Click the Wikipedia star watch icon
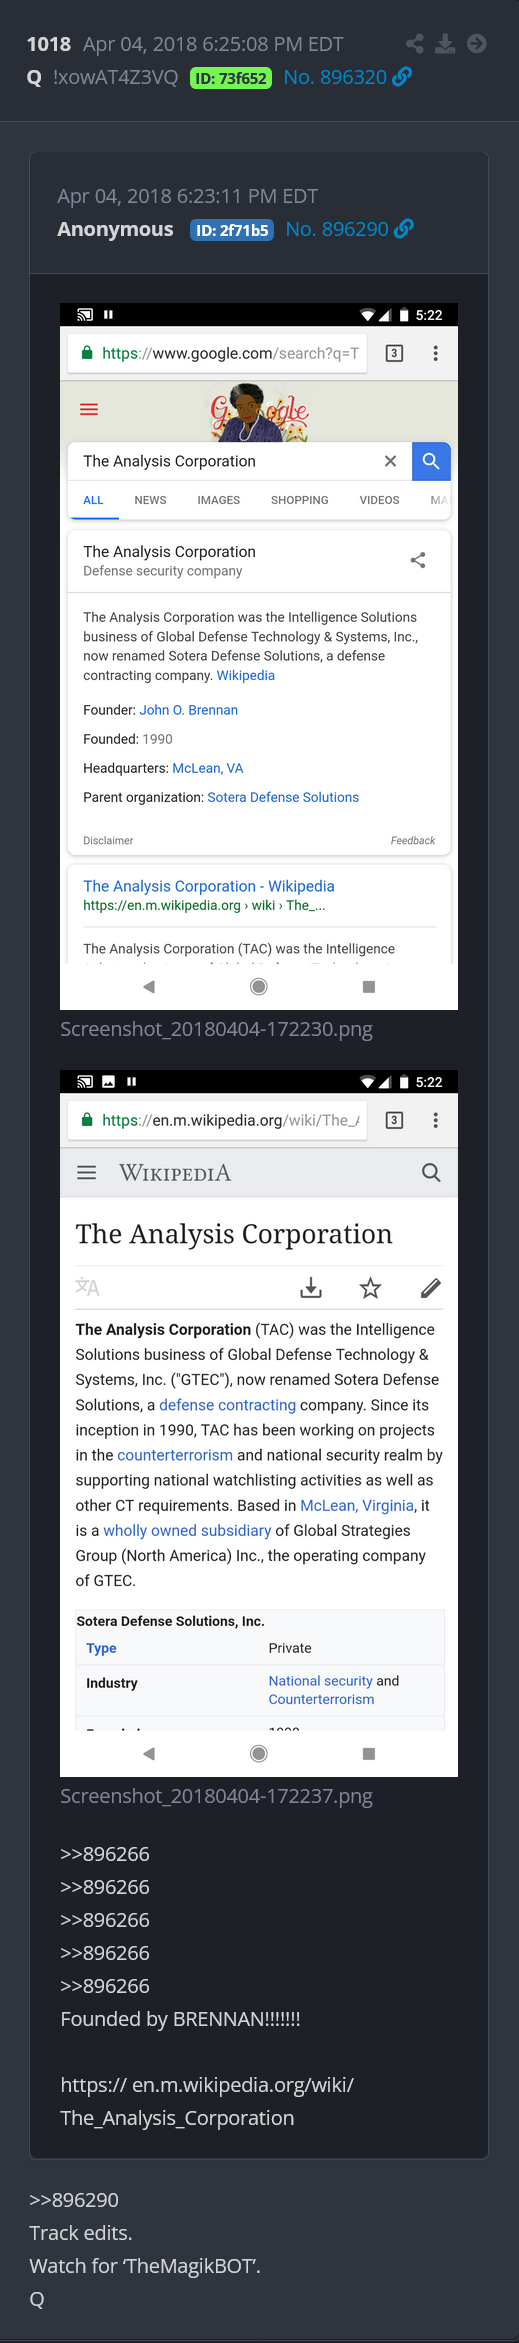519x2343 pixels. point(370,1288)
